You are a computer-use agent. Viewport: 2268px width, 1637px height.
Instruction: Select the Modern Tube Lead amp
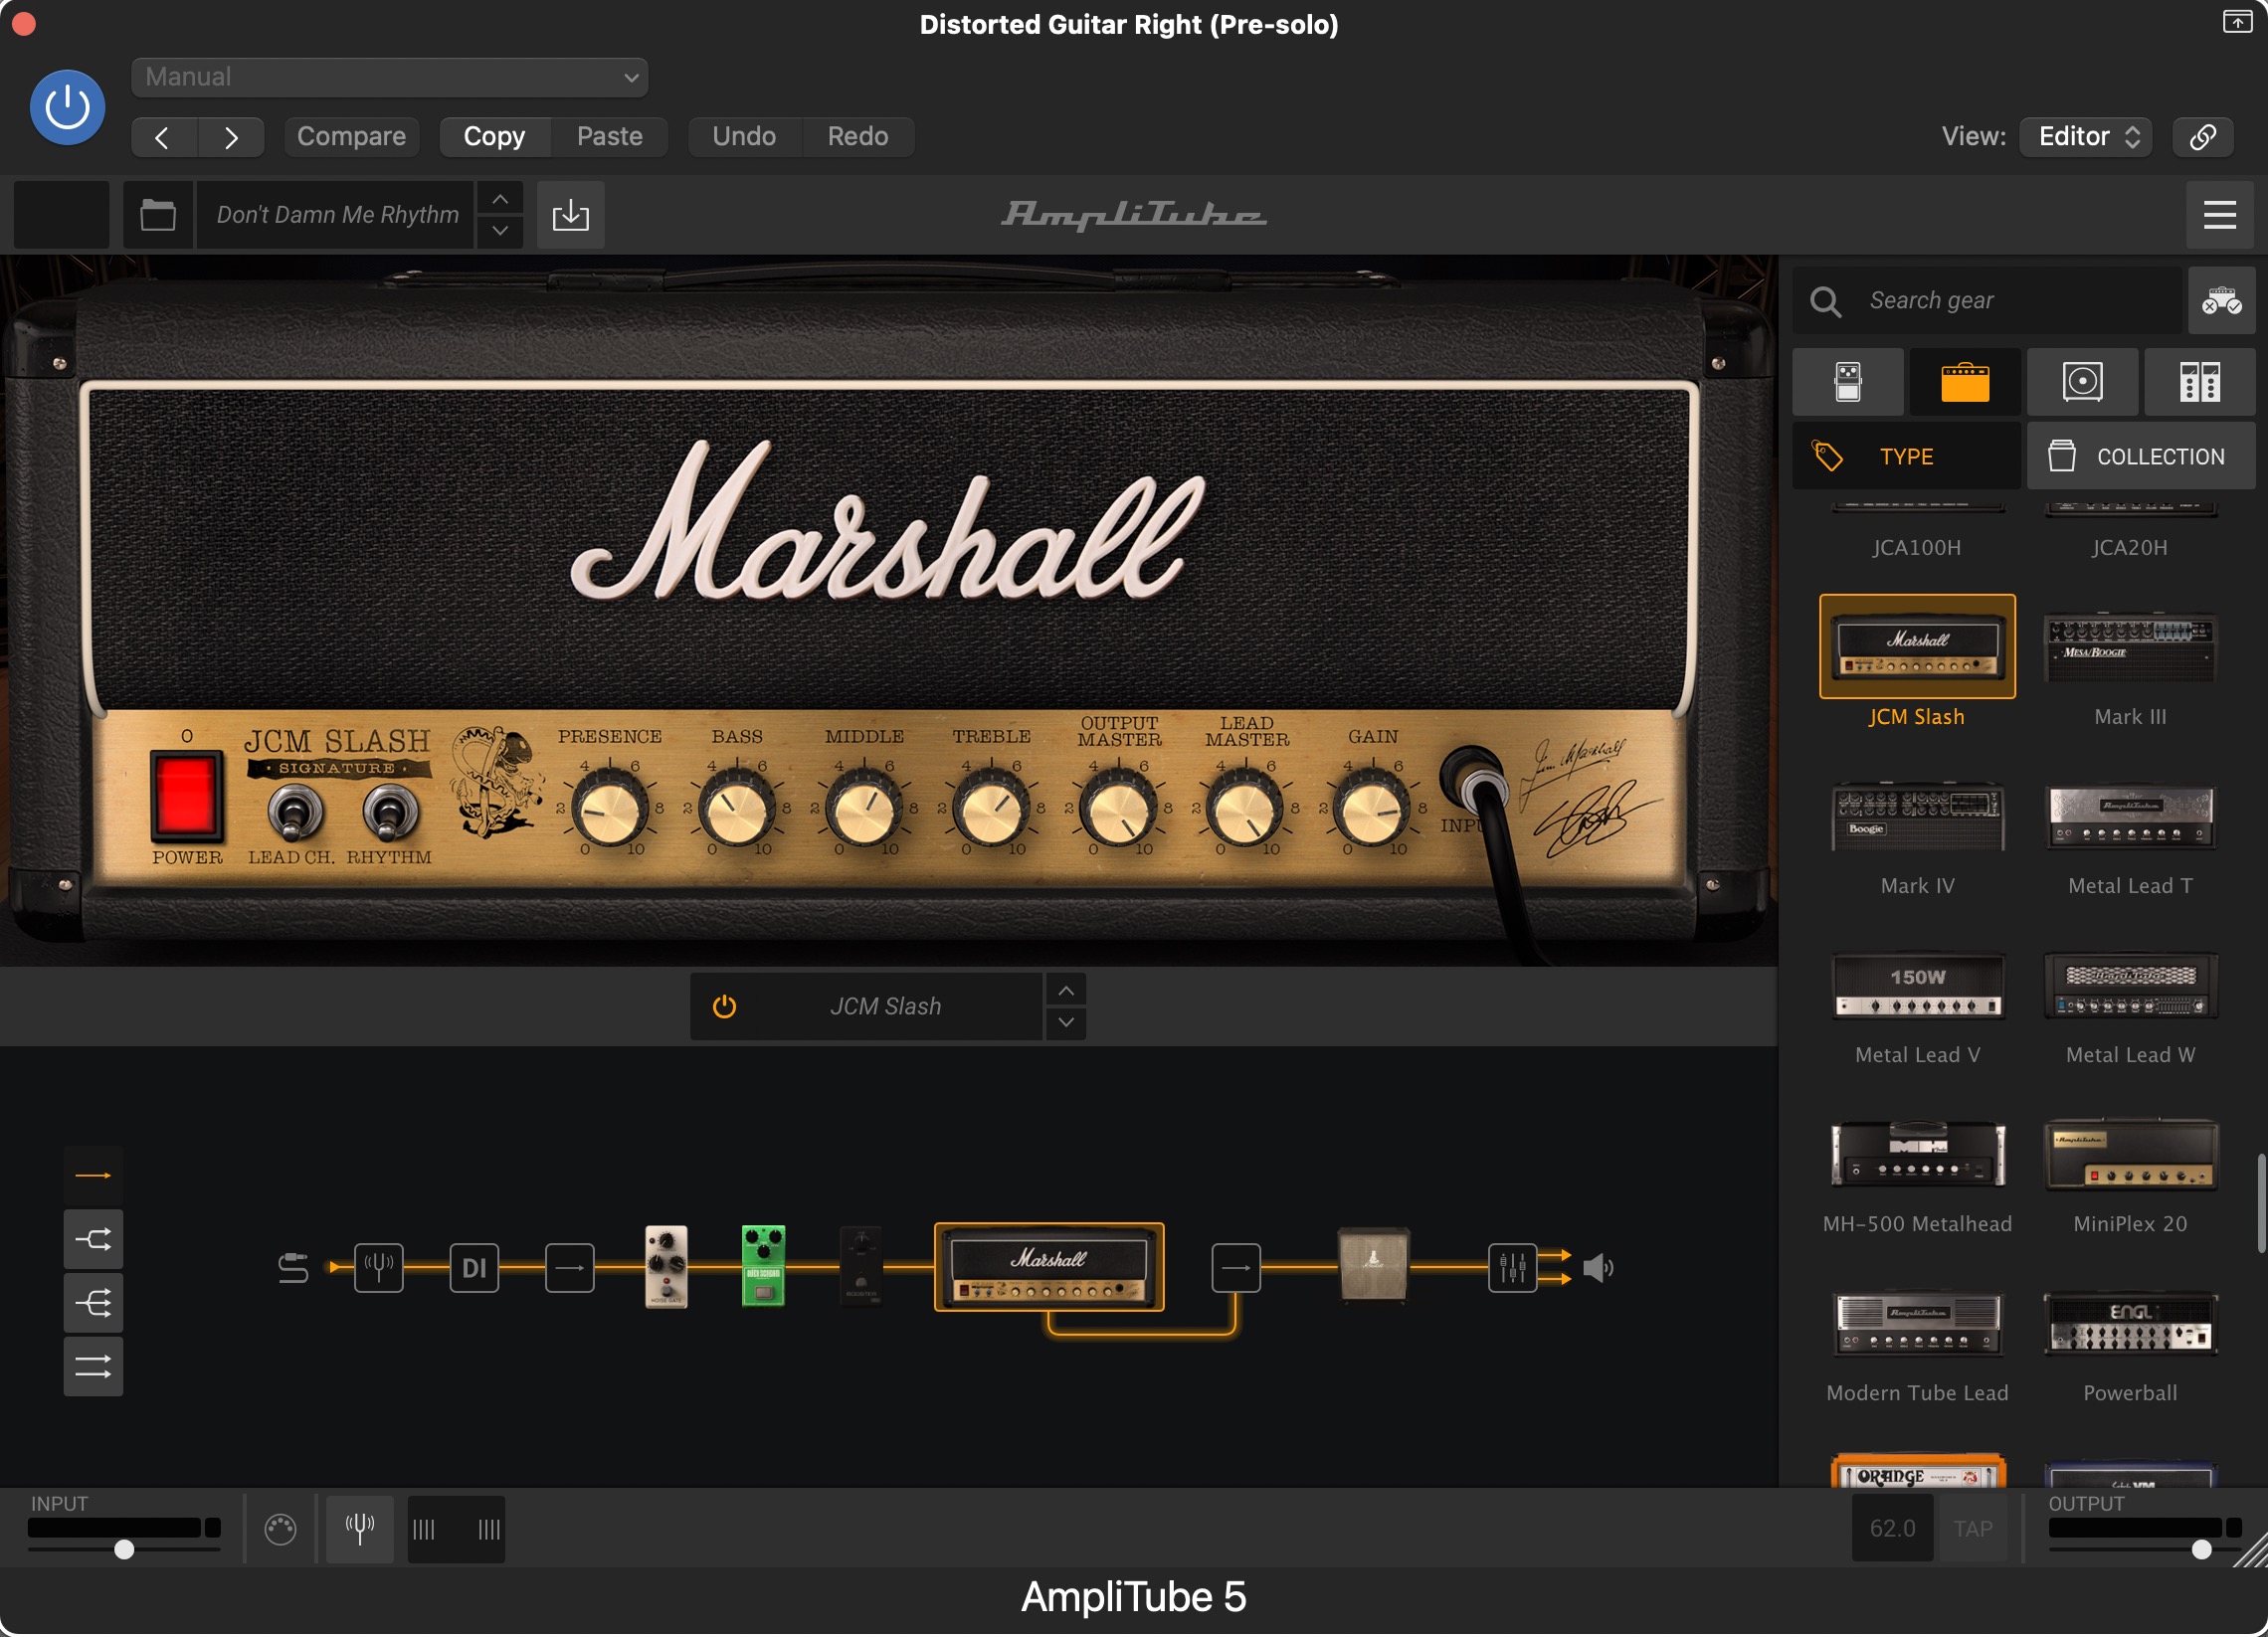point(1917,1323)
